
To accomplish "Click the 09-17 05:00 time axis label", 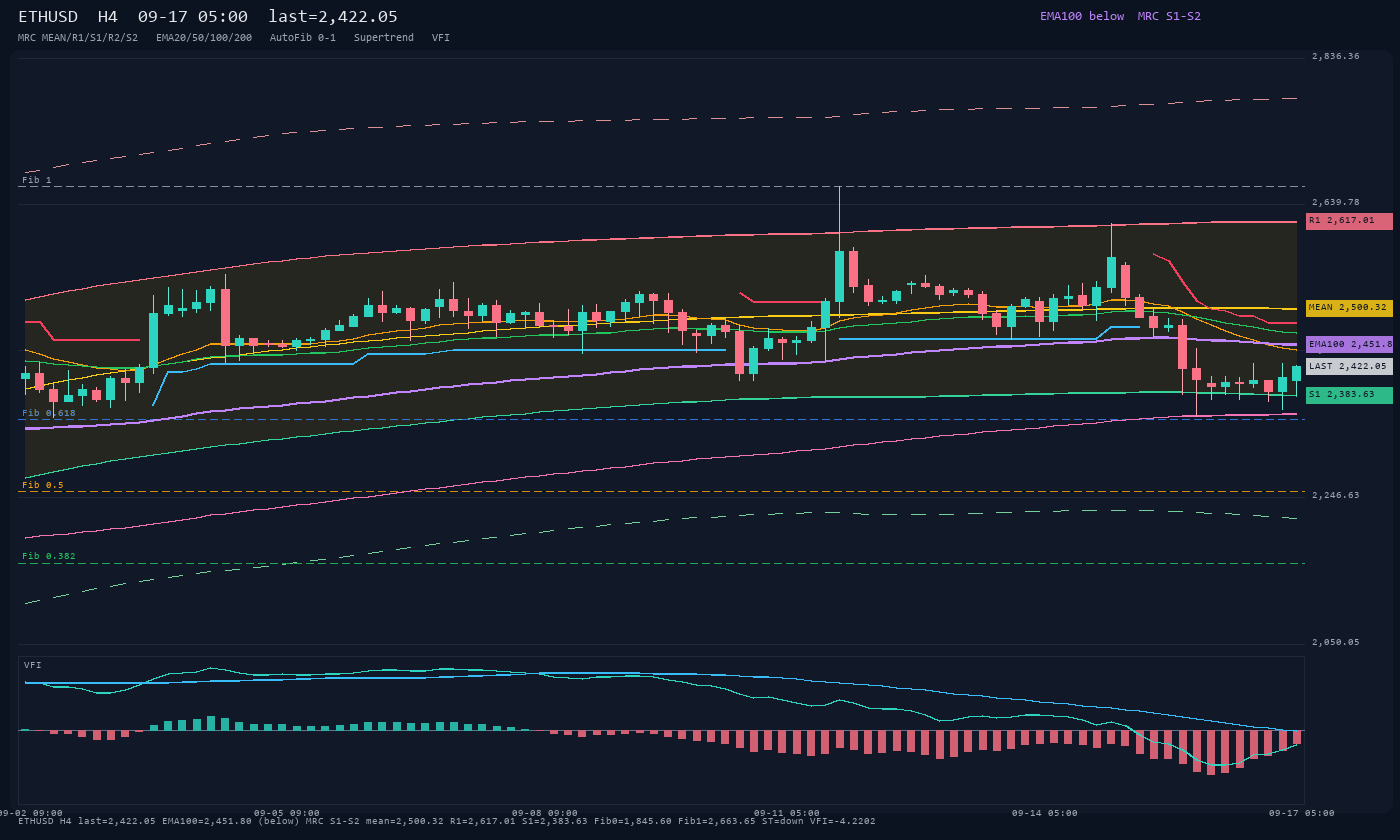I will [x=1302, y=813].
